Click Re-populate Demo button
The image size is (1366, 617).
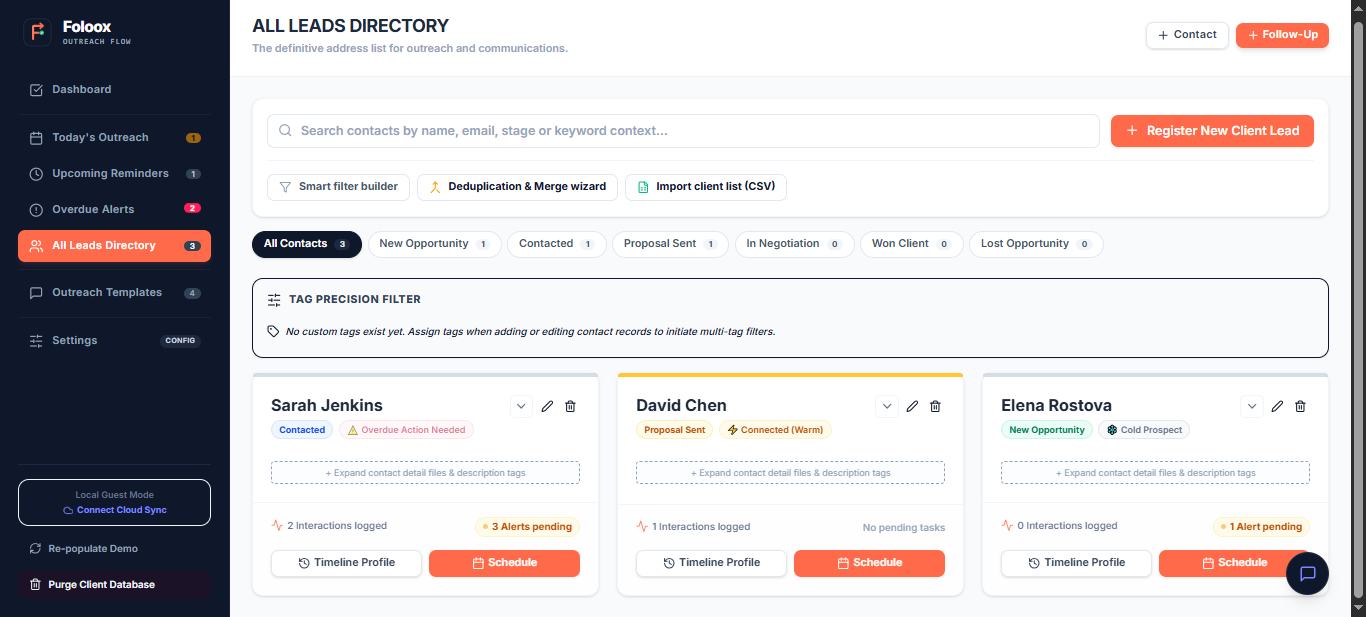click(114, 549)
